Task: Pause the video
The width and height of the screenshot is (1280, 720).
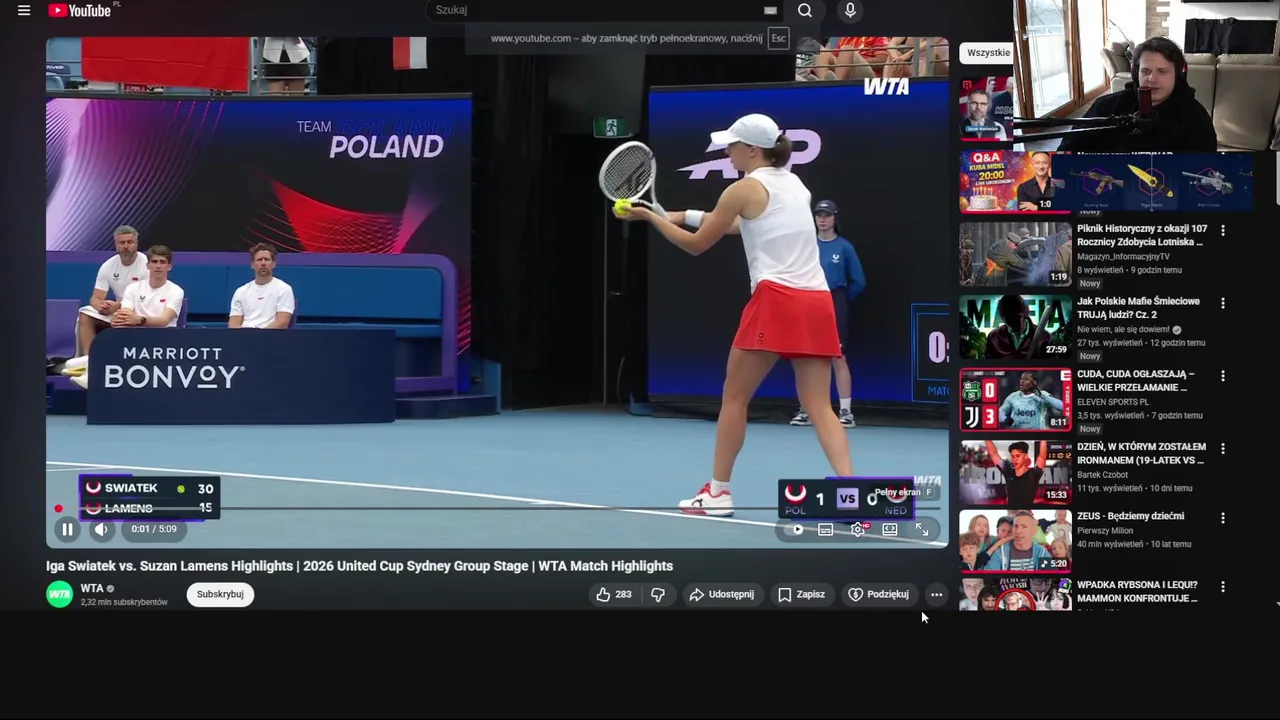Action: pos(67,529)
